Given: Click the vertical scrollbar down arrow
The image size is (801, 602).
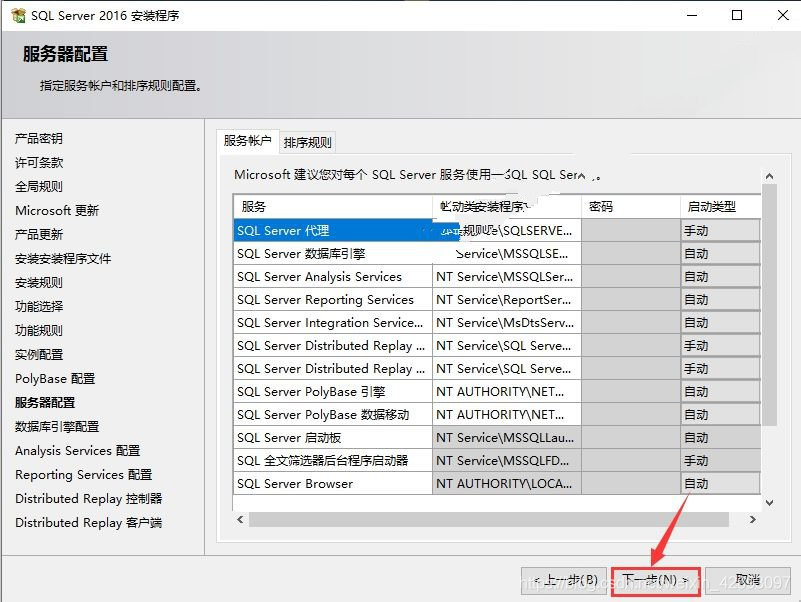Looking at the screenshot, I should point(769,503).
